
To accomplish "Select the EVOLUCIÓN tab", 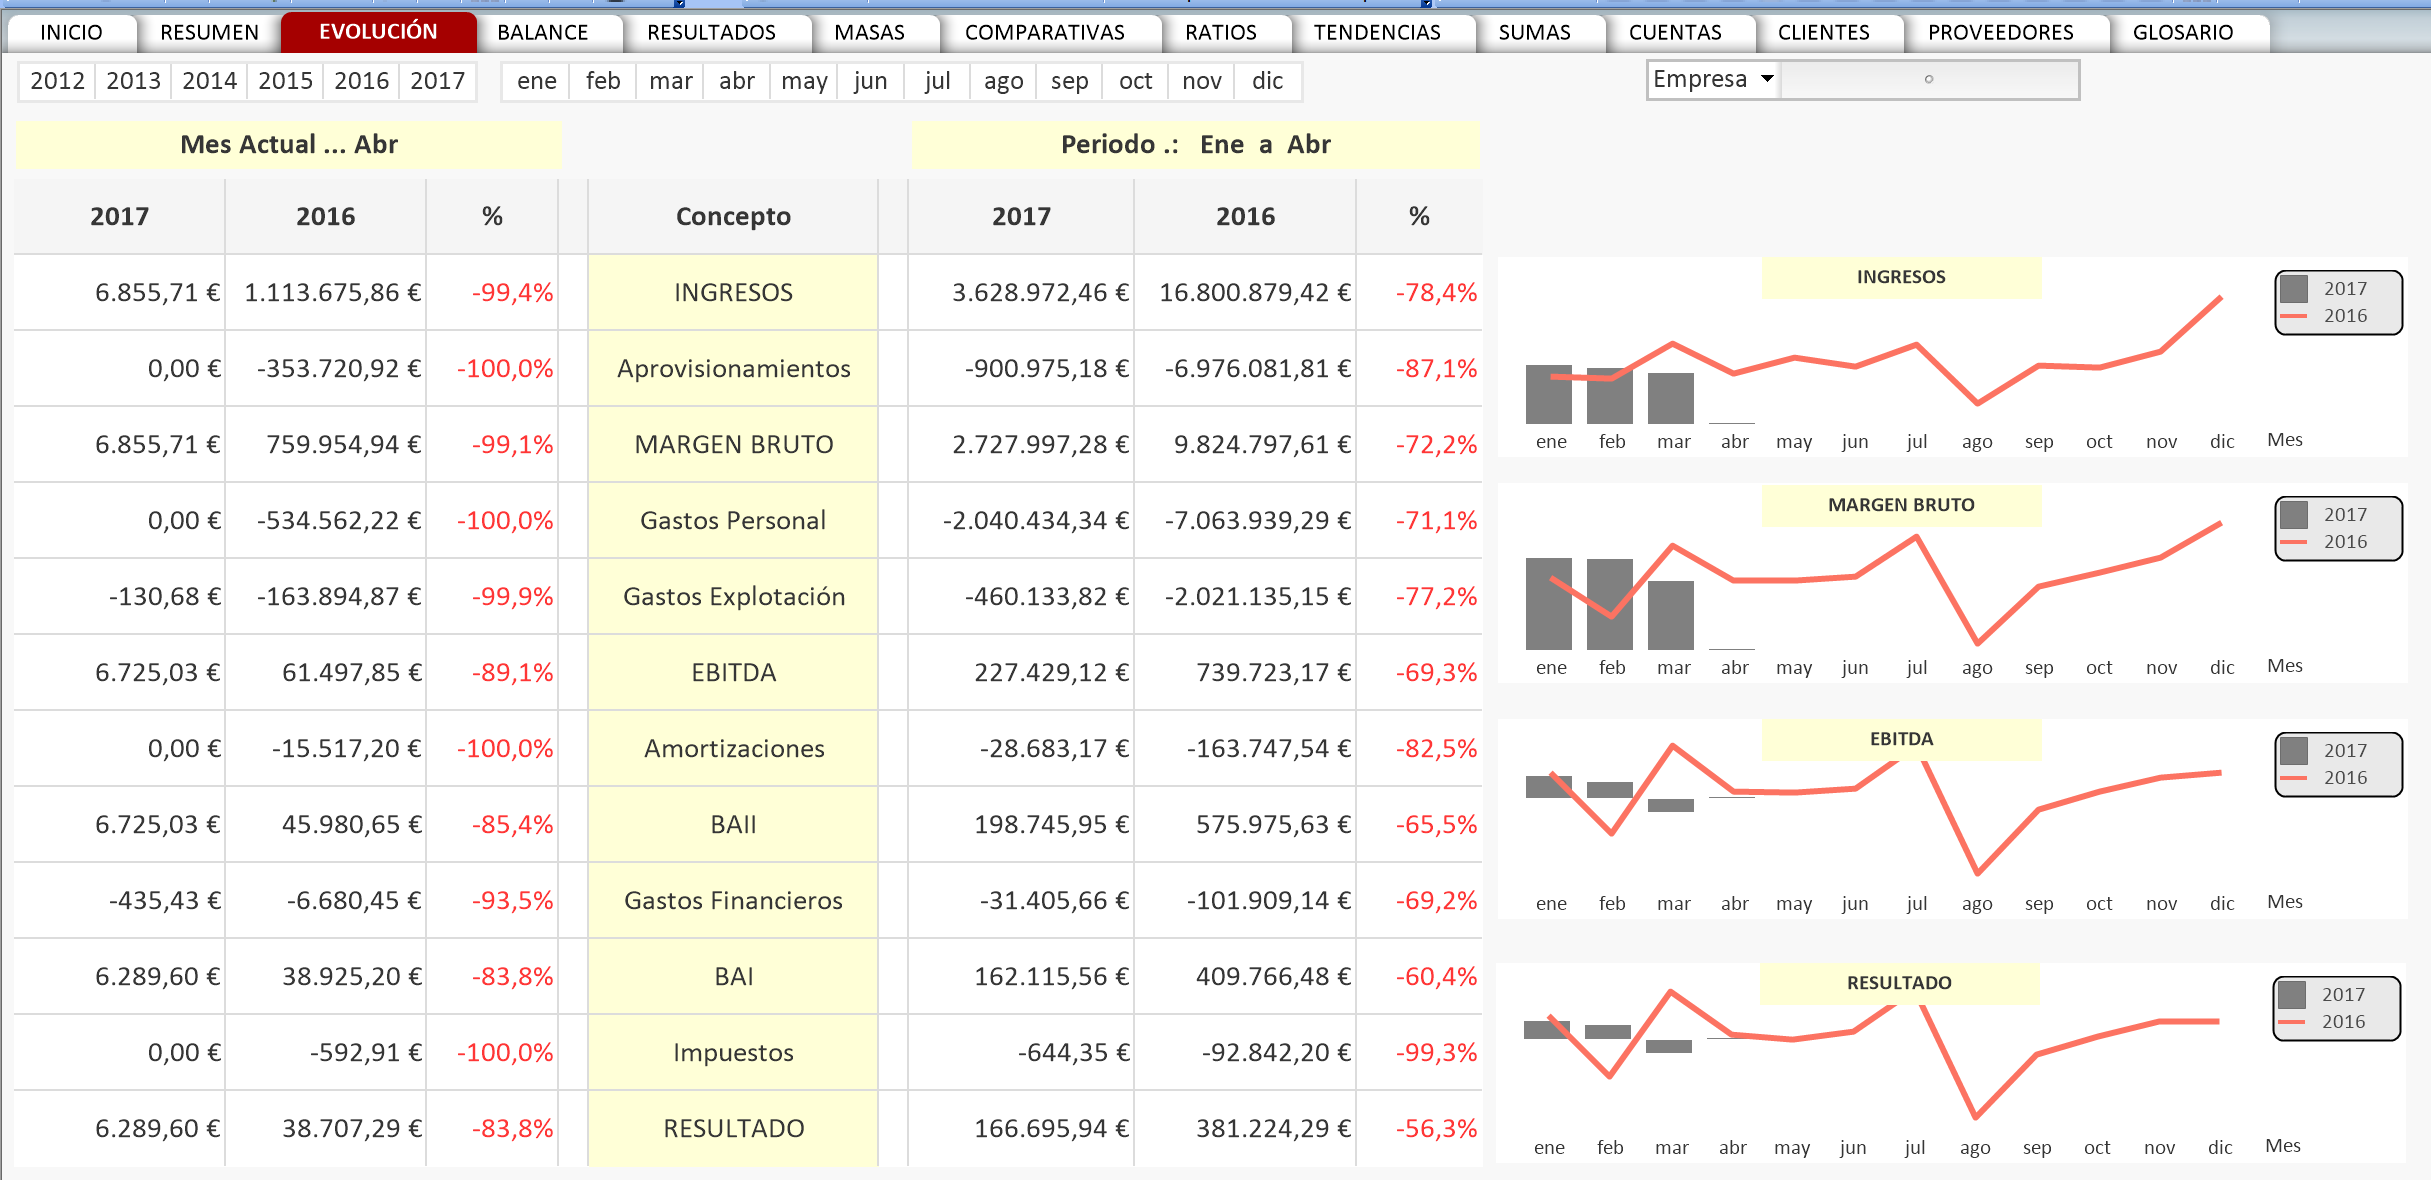I will pos(378,32).
